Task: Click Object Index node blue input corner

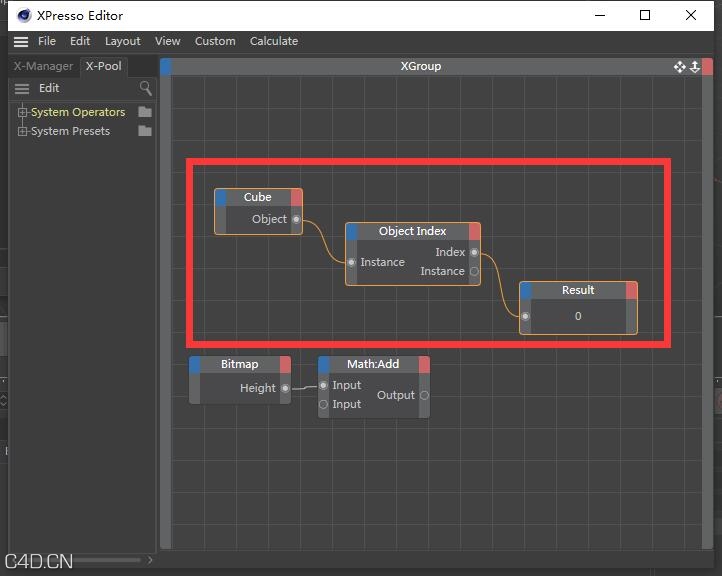Action: [352, 231]
